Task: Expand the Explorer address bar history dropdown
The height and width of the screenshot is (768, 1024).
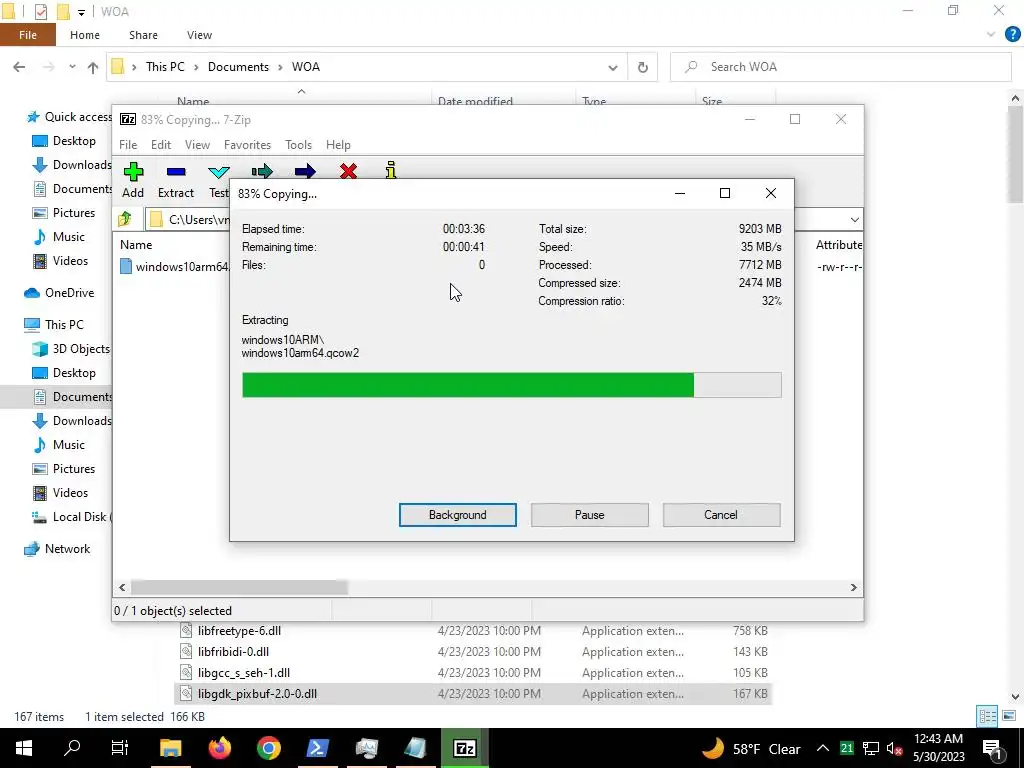Action: 613,67
